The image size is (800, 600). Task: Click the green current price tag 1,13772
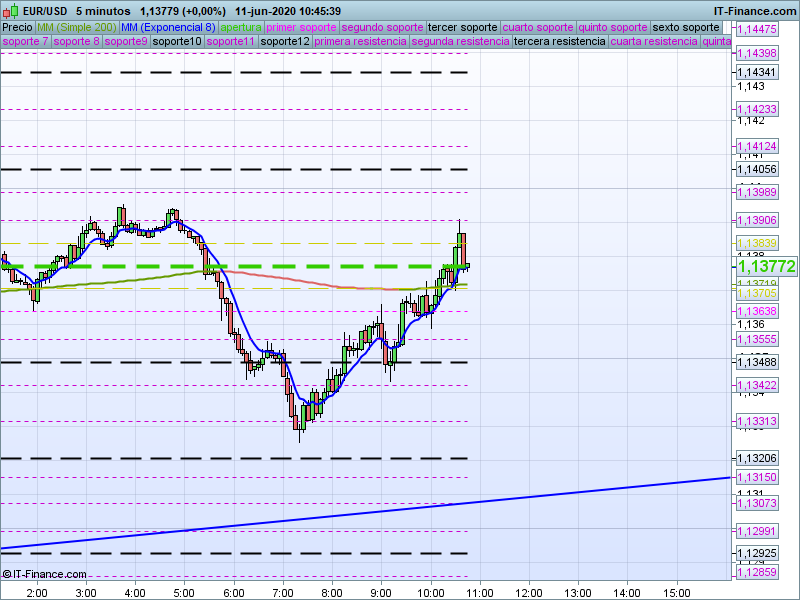[x=766, y=266]
